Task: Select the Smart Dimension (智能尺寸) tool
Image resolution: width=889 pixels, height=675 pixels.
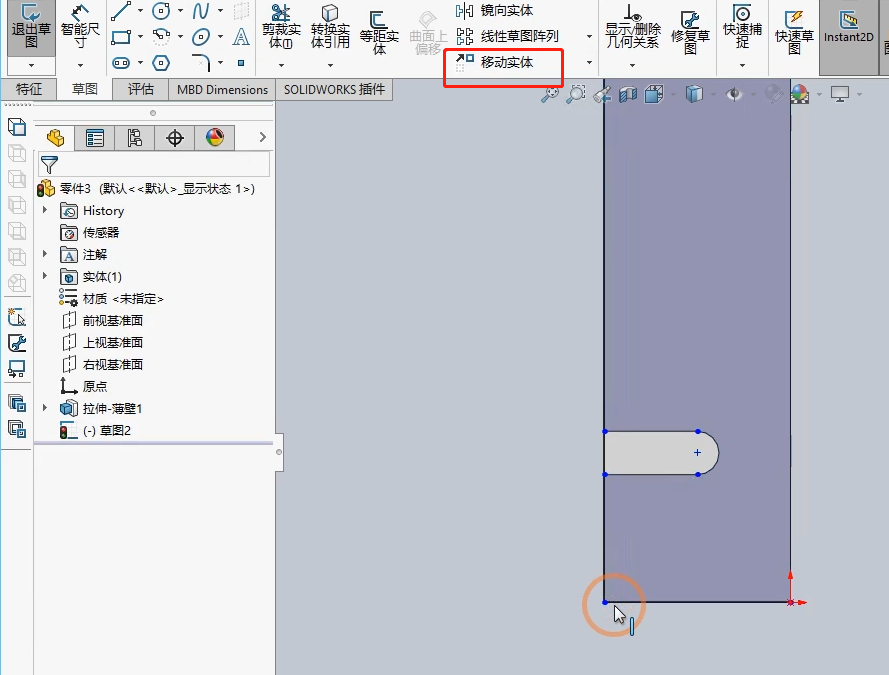Action: tap(79, 29)
